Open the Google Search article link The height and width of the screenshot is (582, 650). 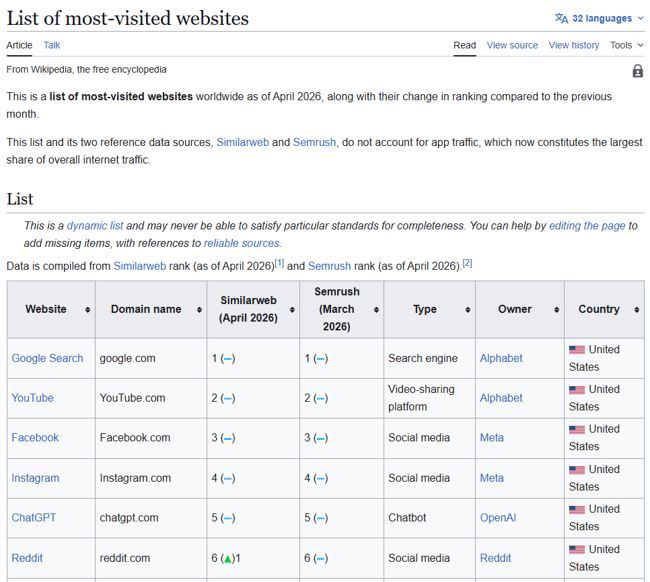[x=47, y=358]
